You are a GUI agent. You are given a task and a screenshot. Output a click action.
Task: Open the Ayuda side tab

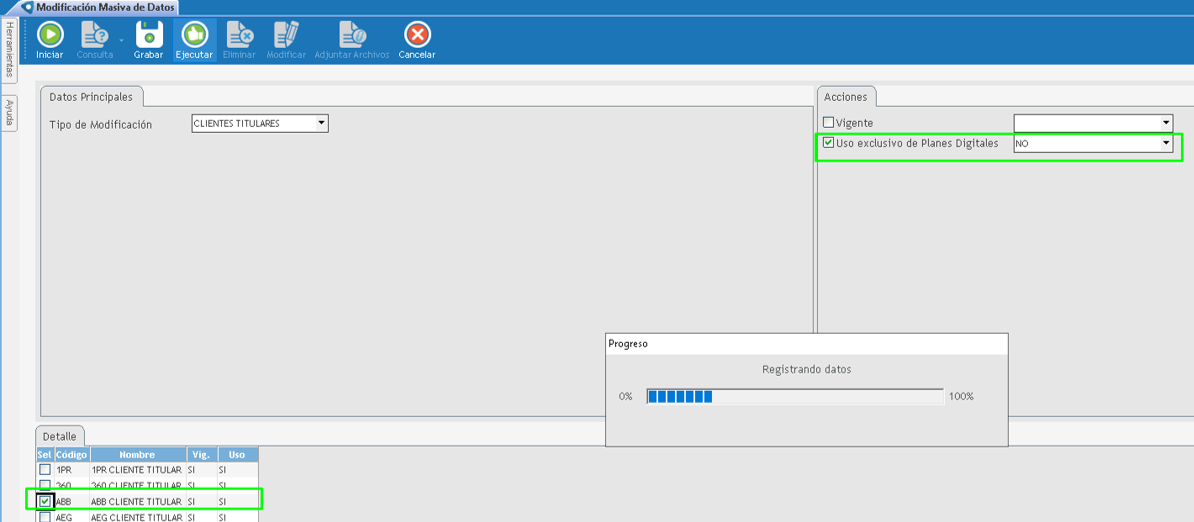[x=9, y=113]
